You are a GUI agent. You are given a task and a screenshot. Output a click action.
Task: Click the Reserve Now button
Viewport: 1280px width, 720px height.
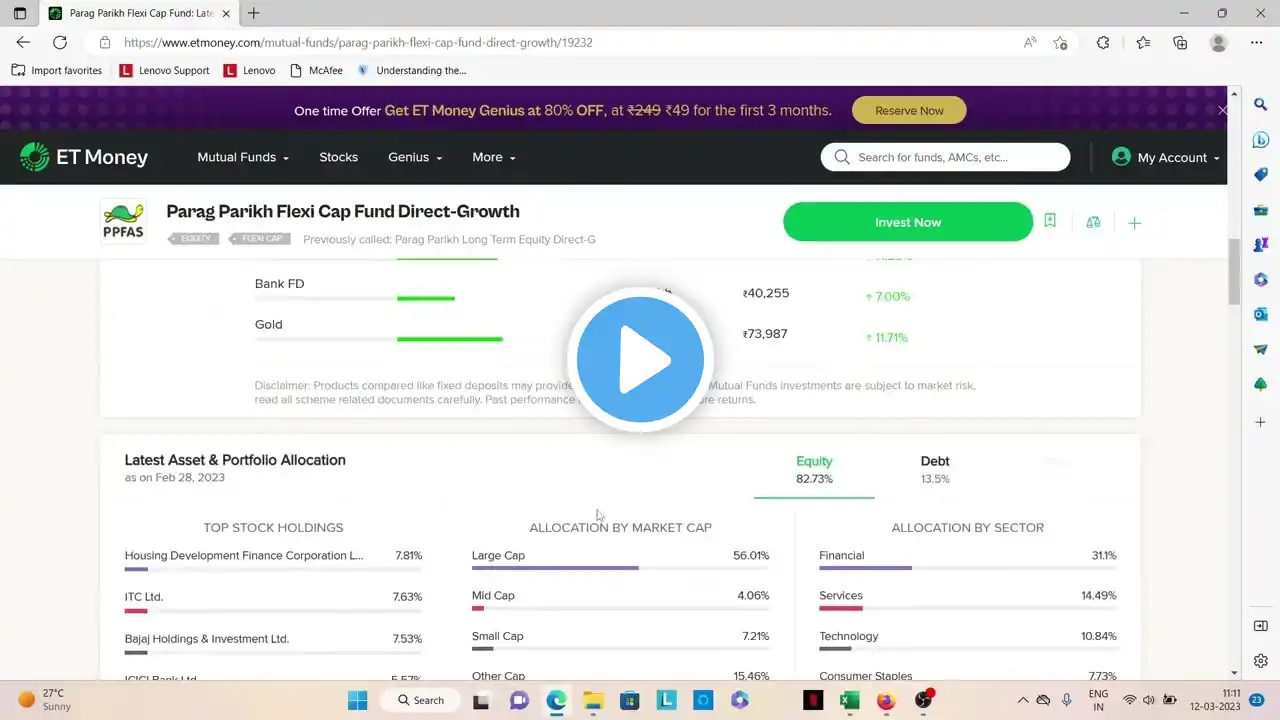click(x=909, y=110)
